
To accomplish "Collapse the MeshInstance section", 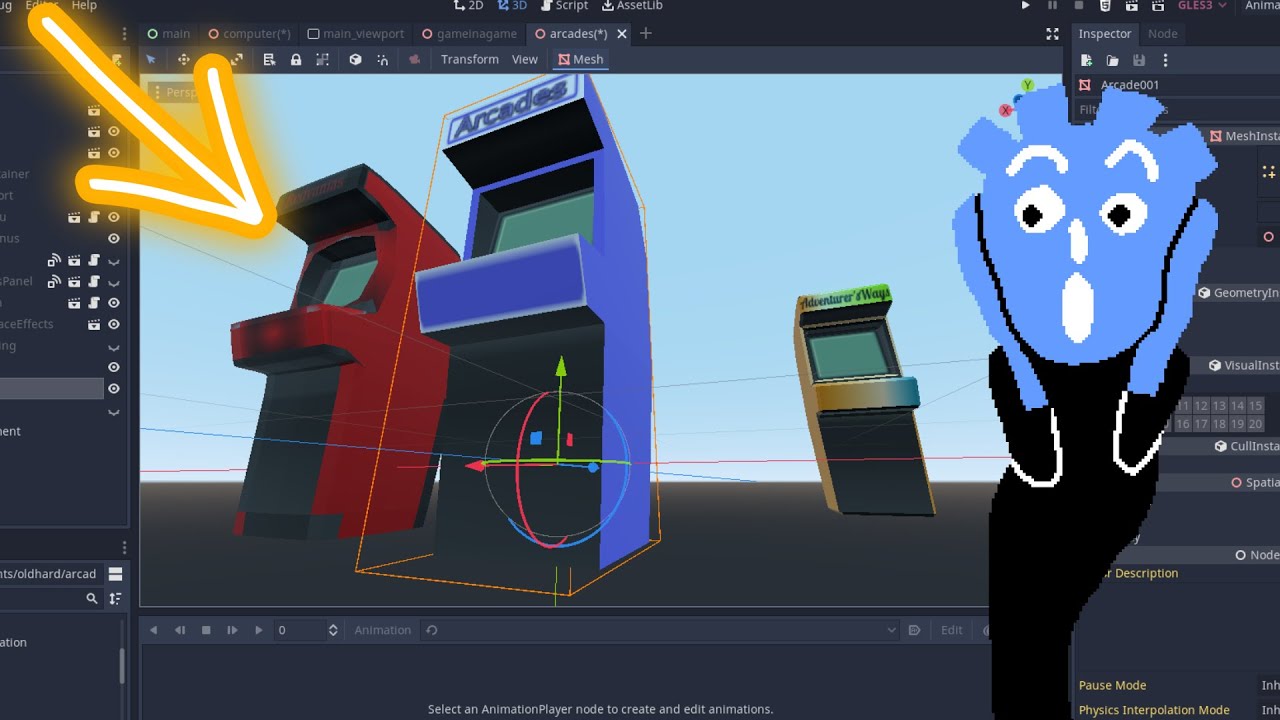I will coord(1244,136).
